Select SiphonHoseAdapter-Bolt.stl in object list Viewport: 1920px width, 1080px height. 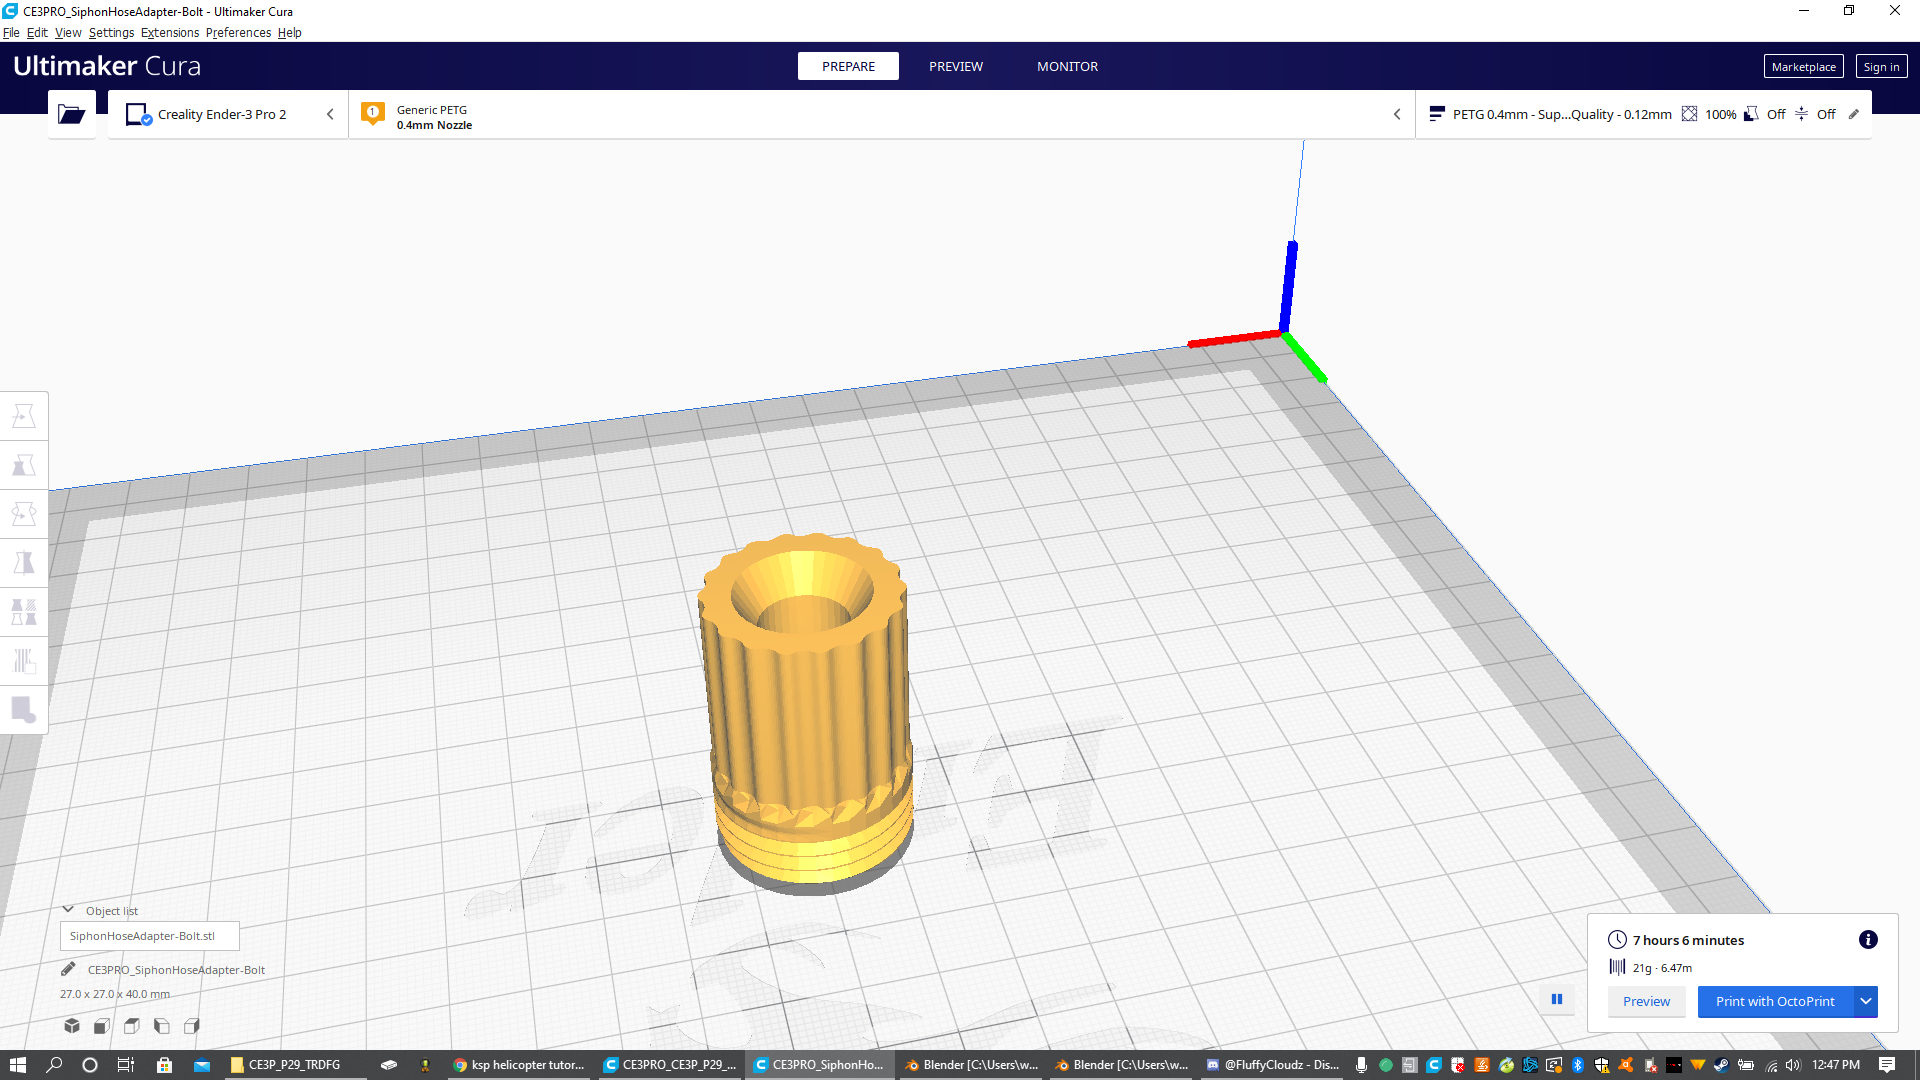[150, 936]
